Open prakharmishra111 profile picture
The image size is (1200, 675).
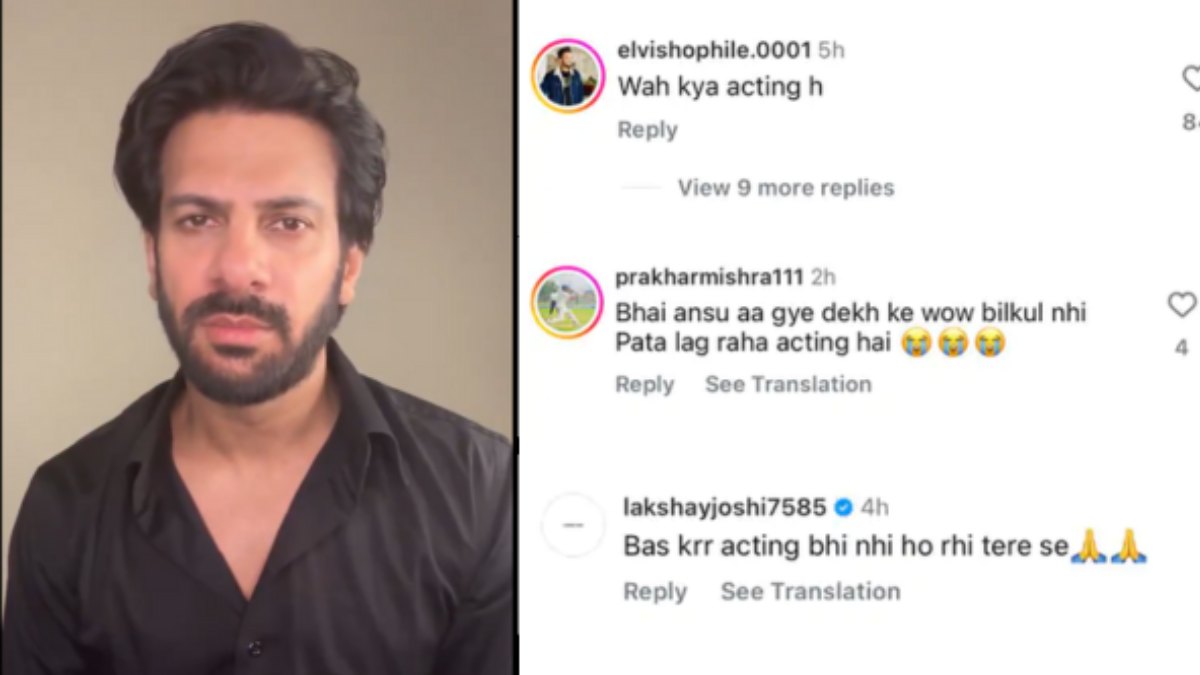coord(567,302)
